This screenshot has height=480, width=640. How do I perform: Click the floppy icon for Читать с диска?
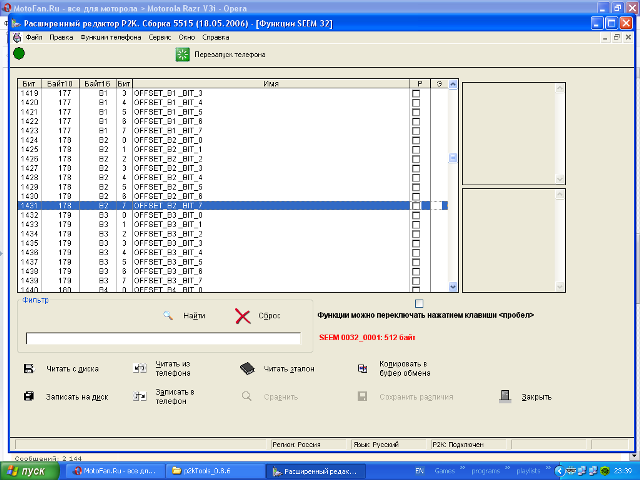[29, 369]
